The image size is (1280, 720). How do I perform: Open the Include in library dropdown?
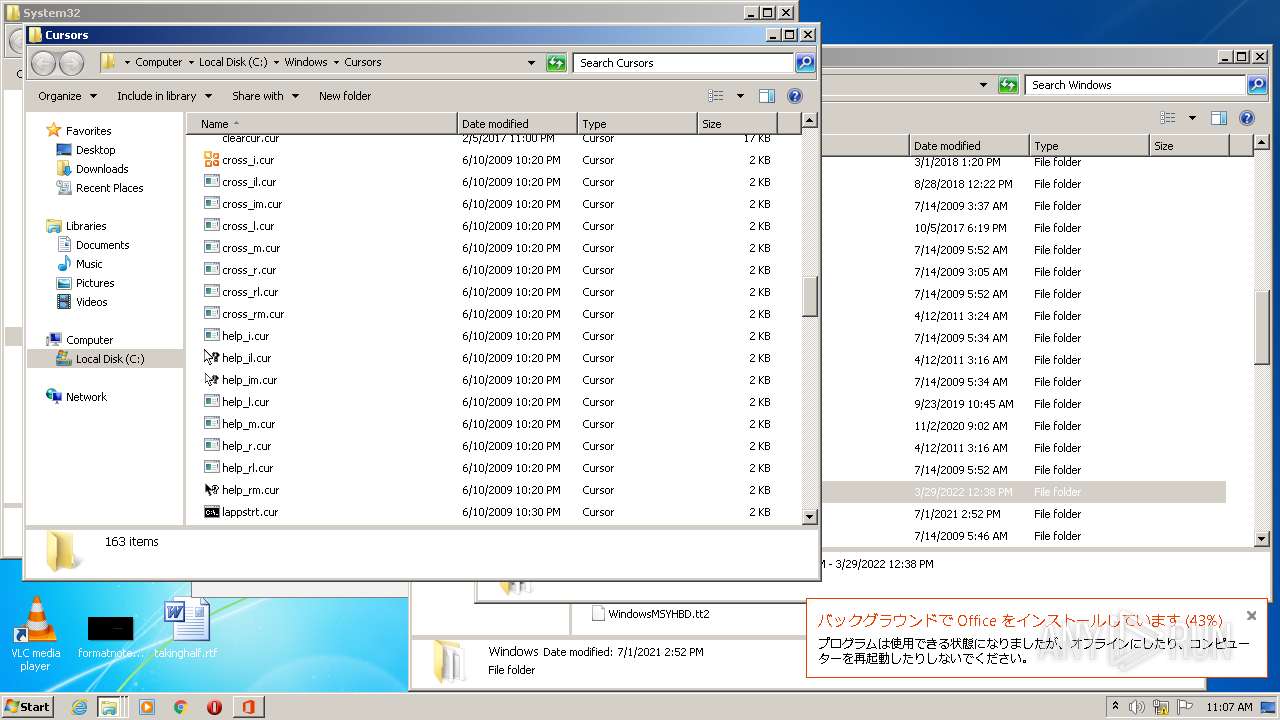click(165, 96)
